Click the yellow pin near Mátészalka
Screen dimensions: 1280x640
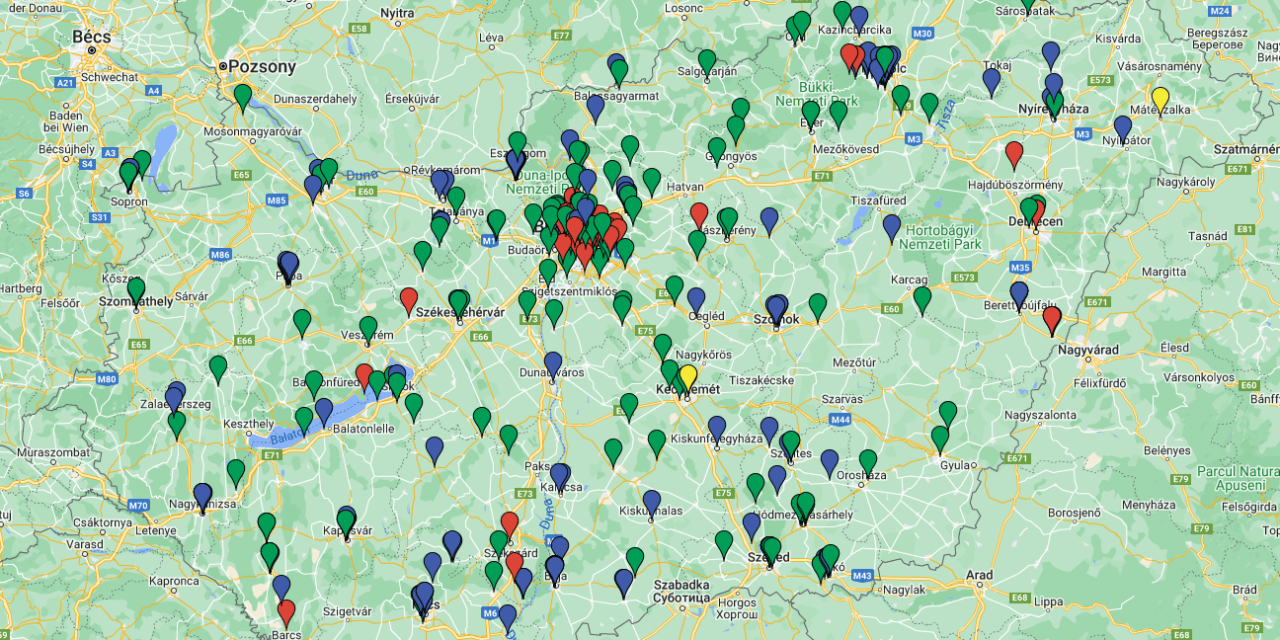point(1162,96)
